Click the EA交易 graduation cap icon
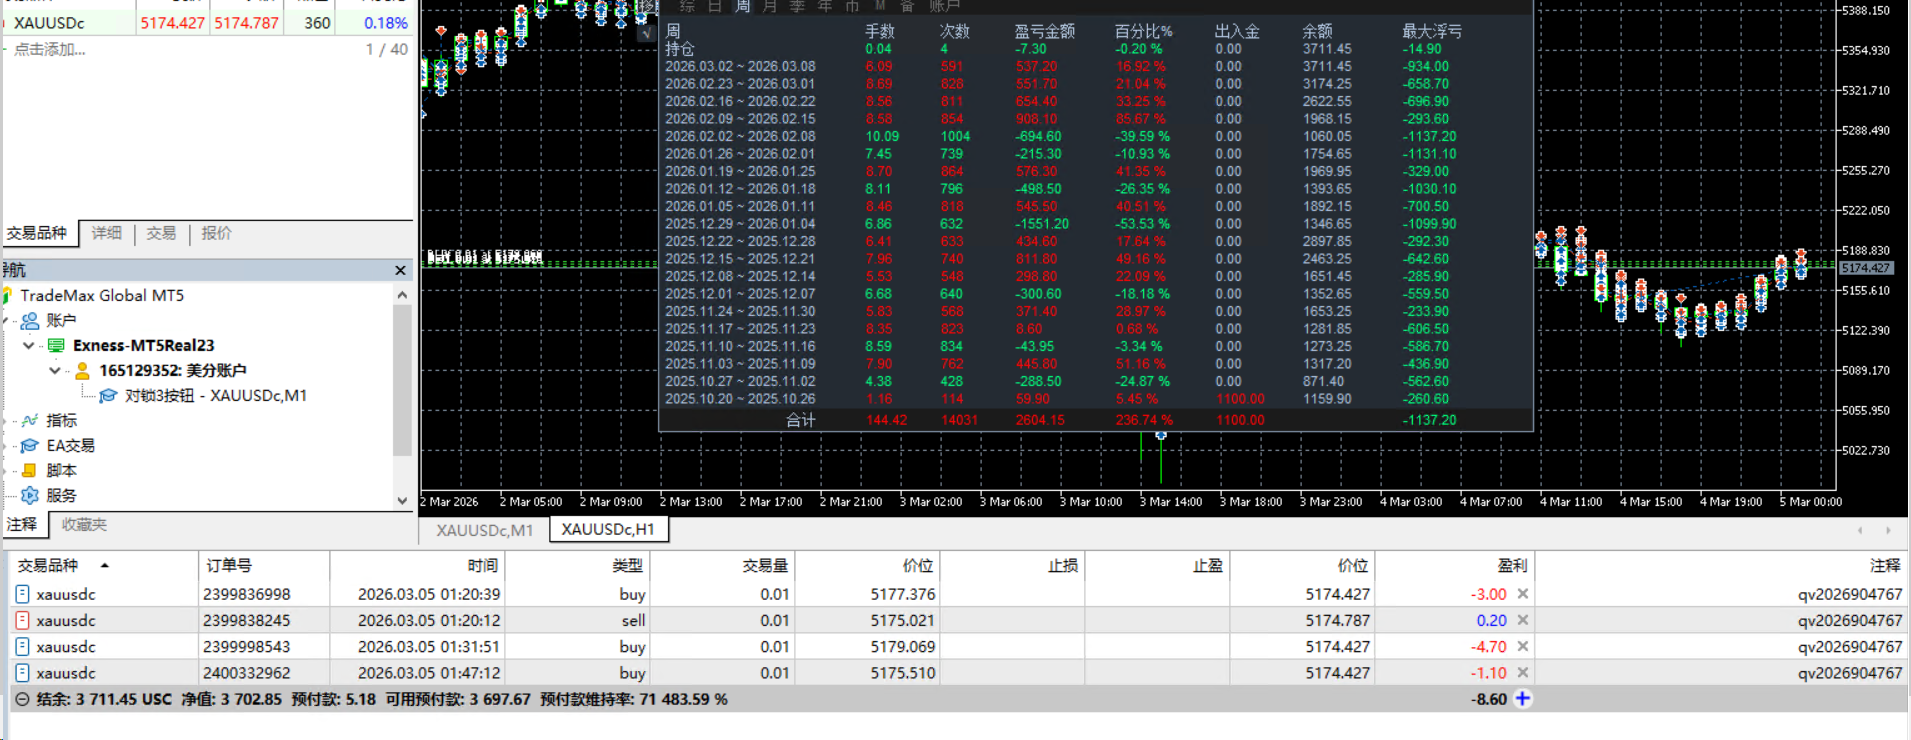This screenshot has width=1911, height=740. tap(30, 445)
